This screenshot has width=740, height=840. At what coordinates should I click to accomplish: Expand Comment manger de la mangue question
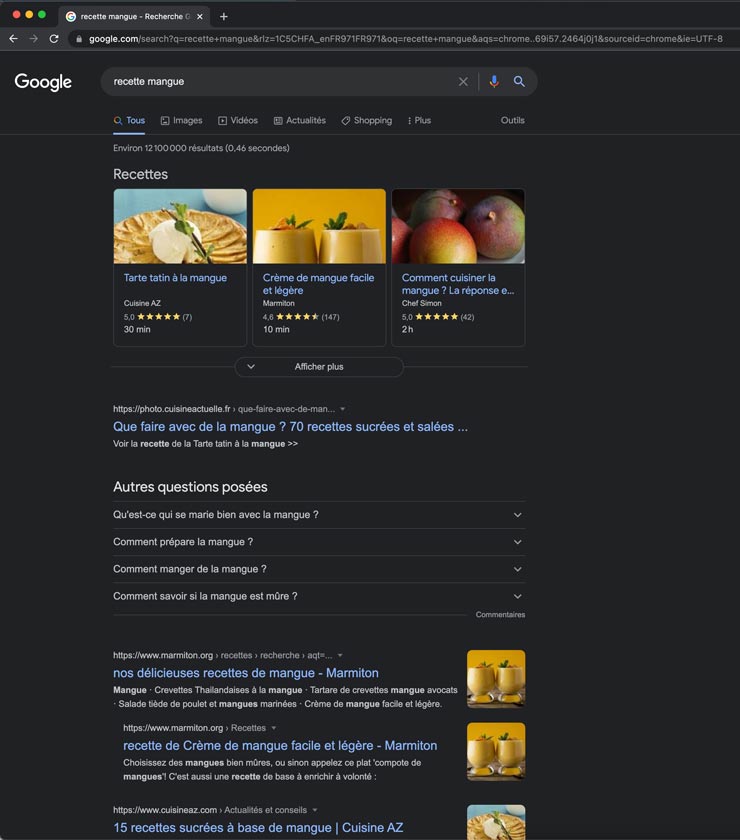tap(319, 569)
